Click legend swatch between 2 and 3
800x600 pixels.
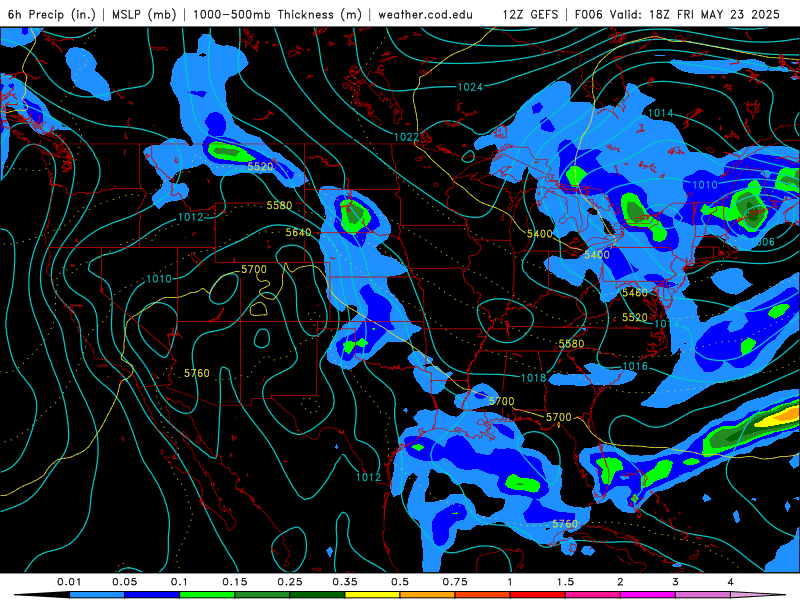[648, 595]
